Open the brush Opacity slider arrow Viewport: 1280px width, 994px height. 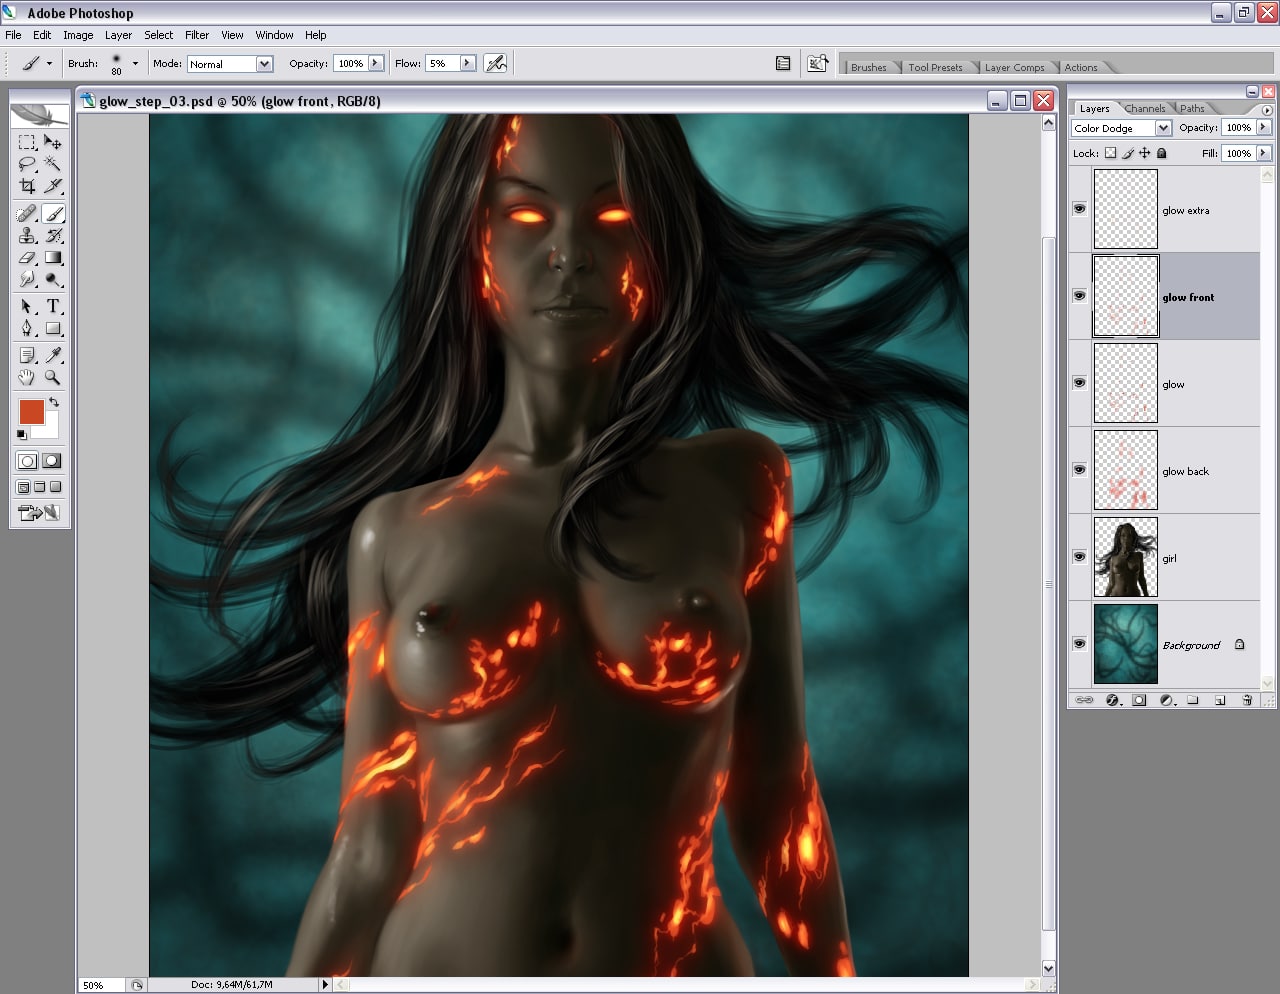point(376,63)
